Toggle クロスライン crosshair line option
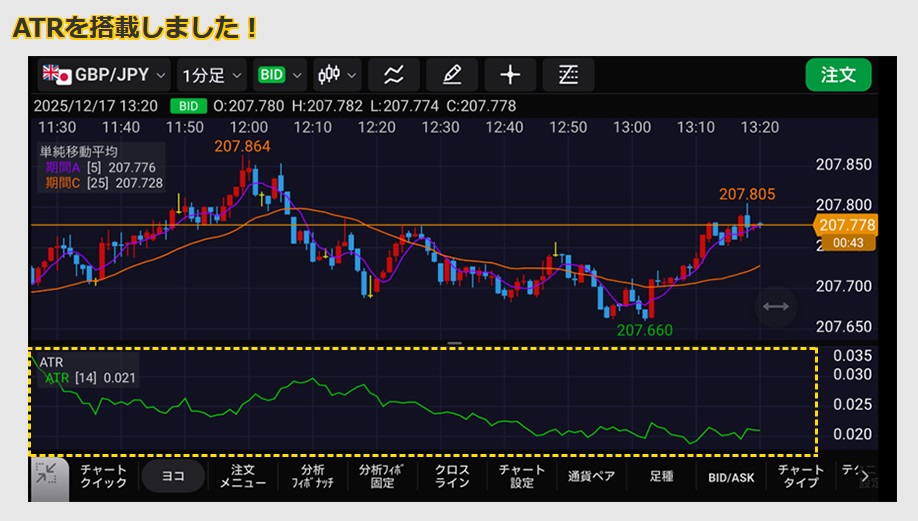The image size is (918, 521). [x=452, y=477]
